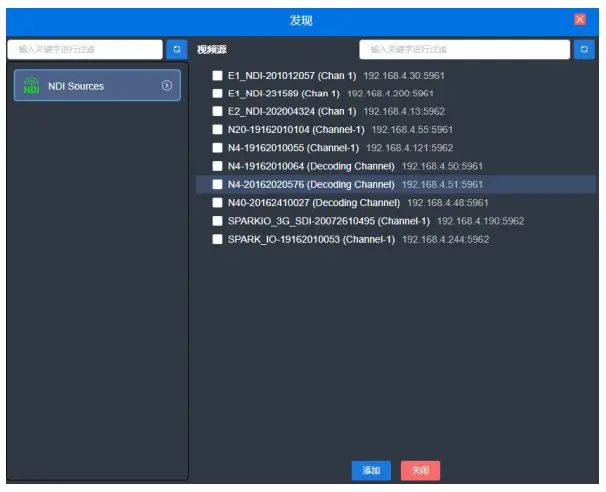Screen dimensions: 606x492
Task: Tick the N20-19162010104 (Channel-1) checkbox
Action: (x=217, y=129)
